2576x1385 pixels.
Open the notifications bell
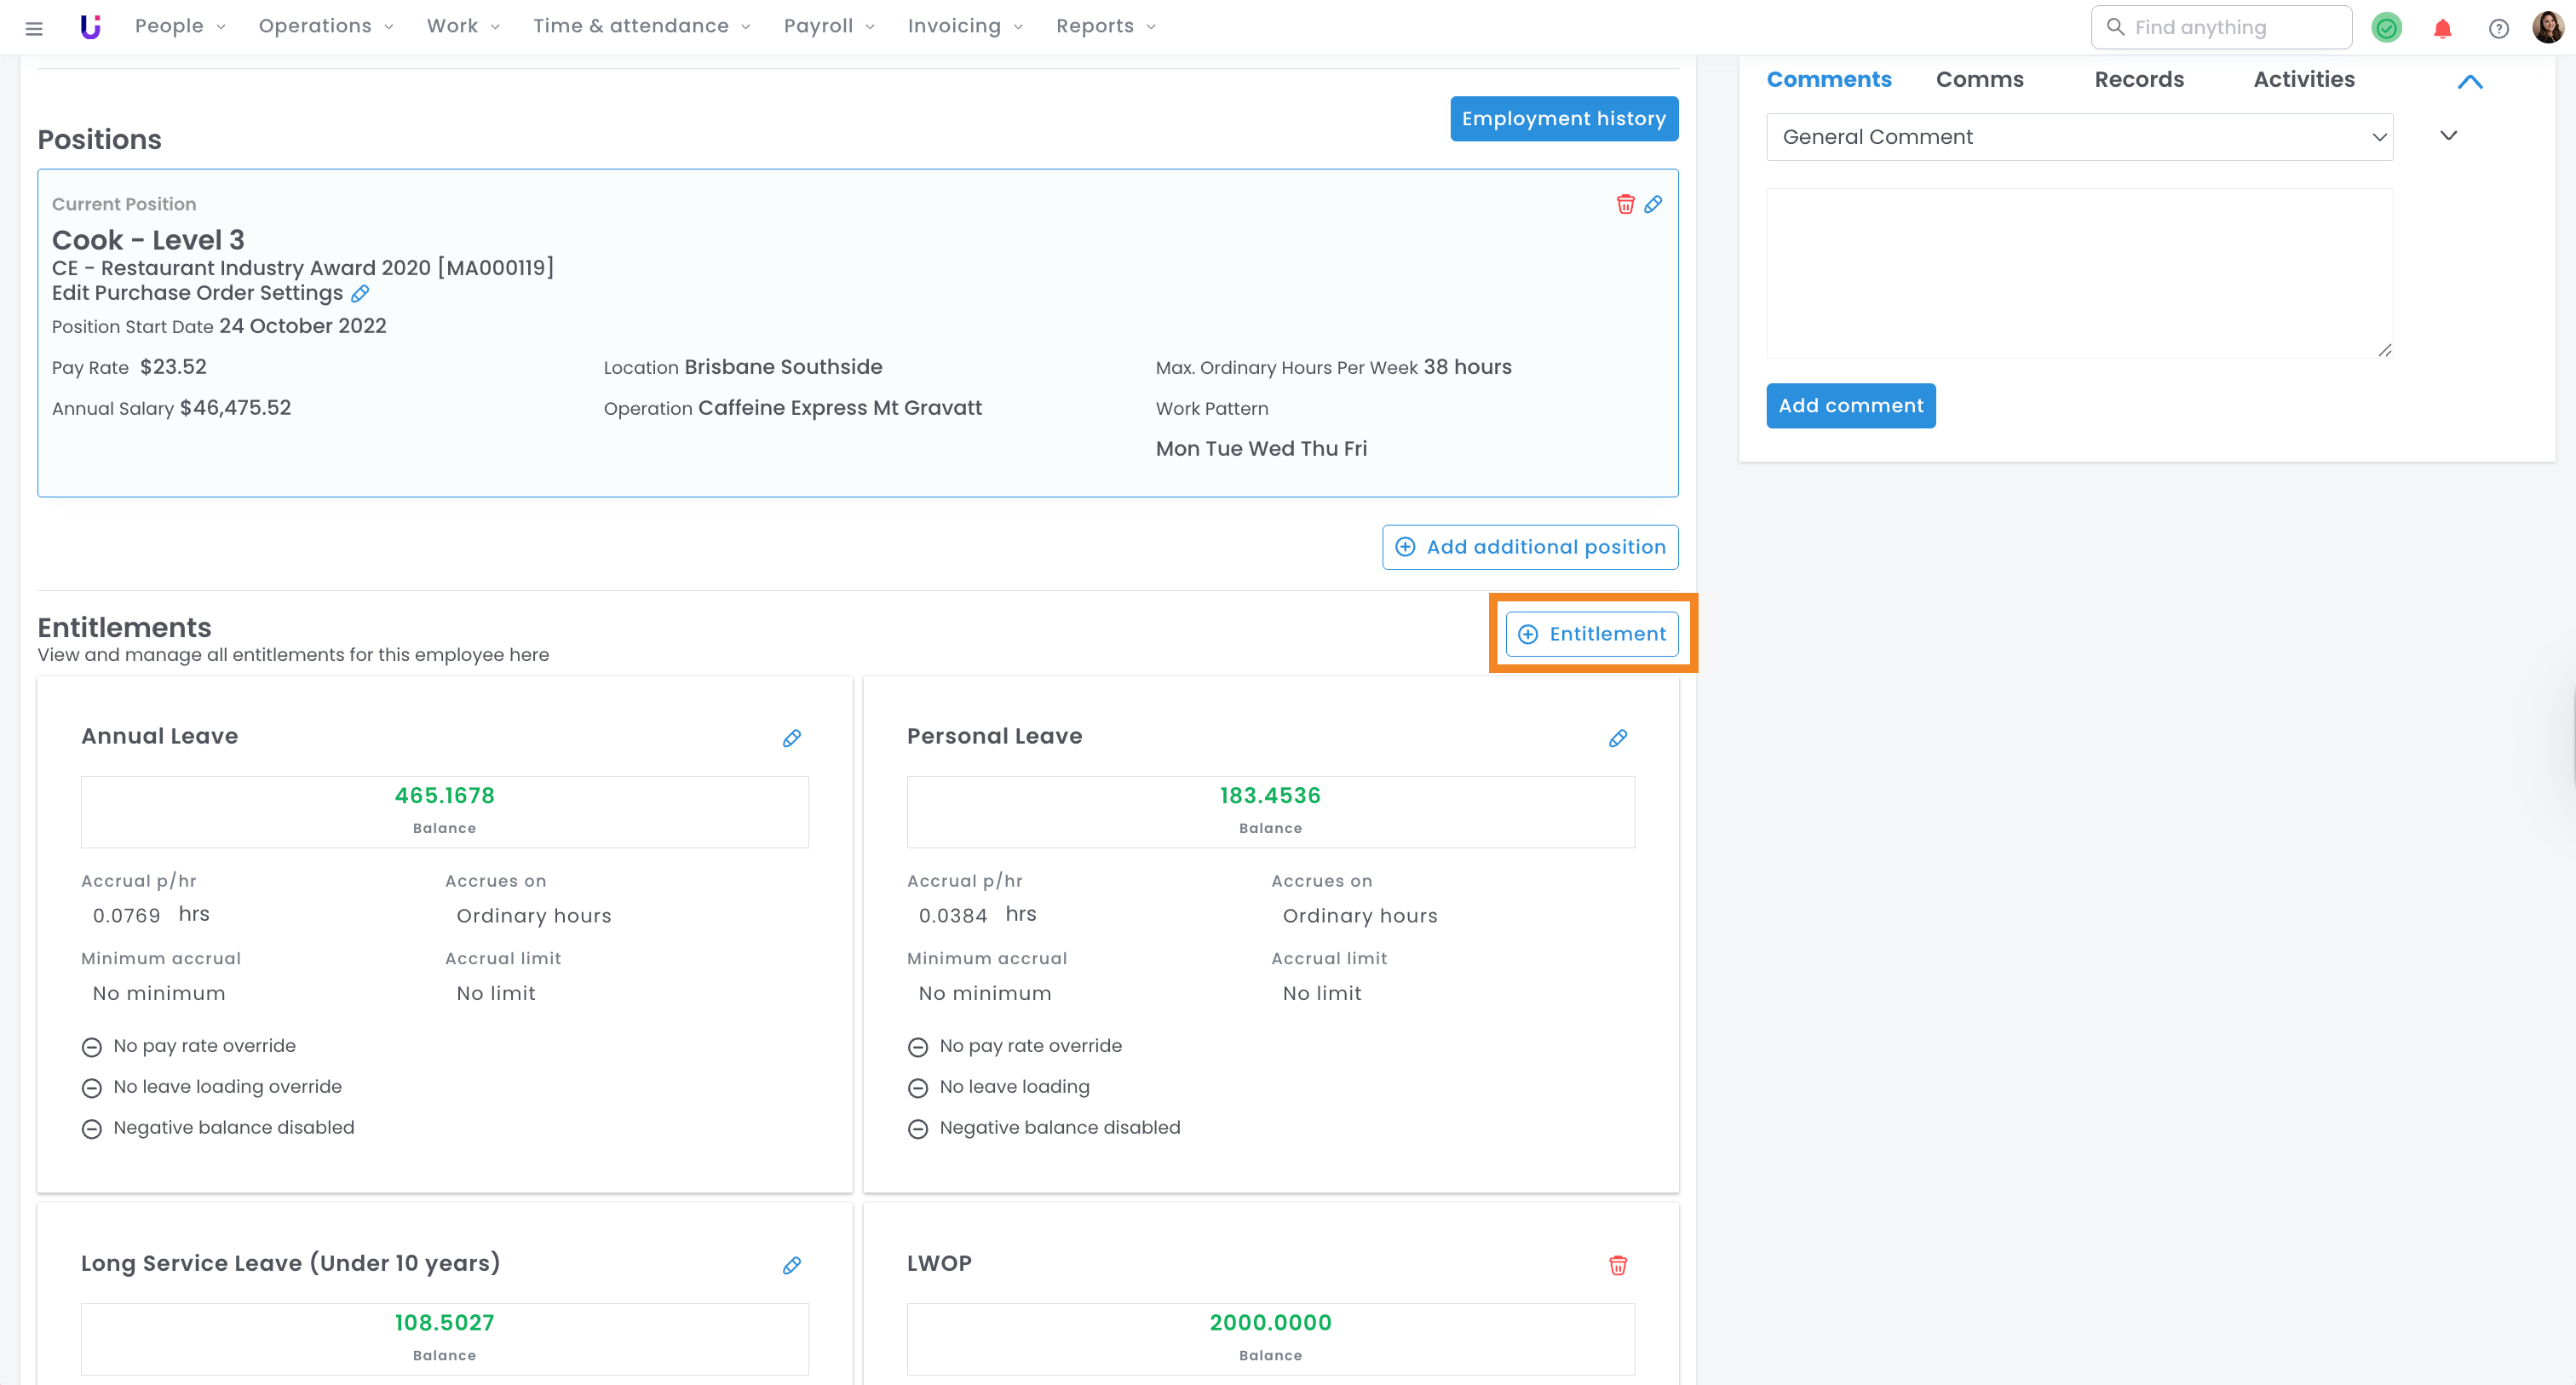pyautogui.click(x=2442, y=28)
